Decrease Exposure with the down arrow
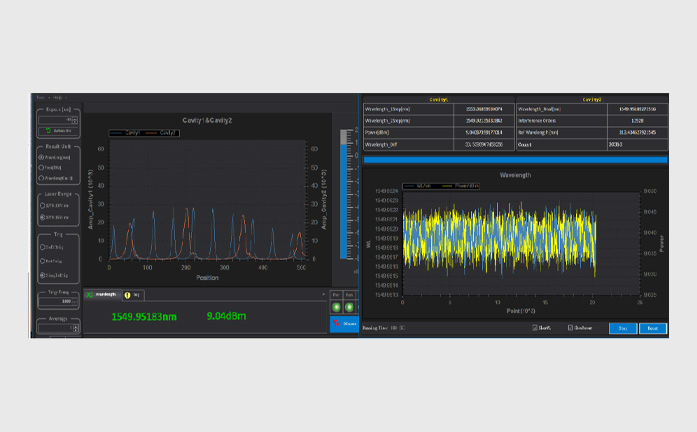The width and height of the screenshot is (697, 432). pos(75,122)
